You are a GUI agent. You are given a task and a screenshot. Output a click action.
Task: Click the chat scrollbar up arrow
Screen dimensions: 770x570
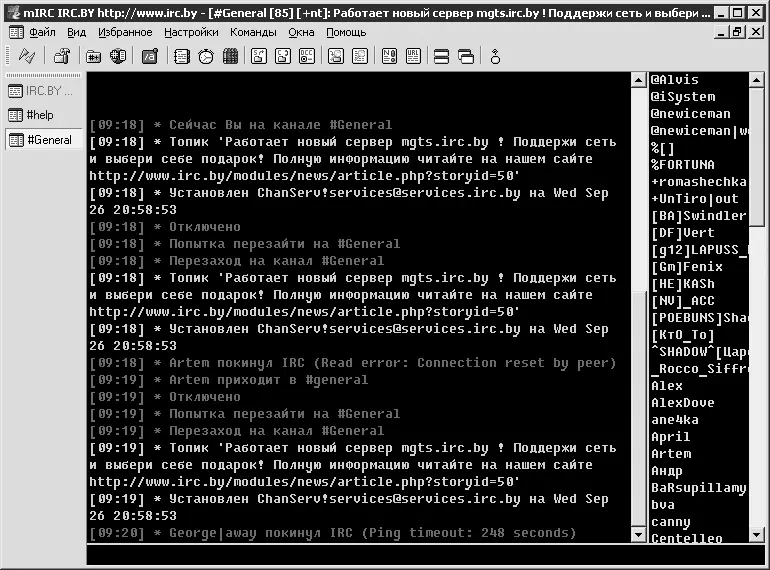638,80
